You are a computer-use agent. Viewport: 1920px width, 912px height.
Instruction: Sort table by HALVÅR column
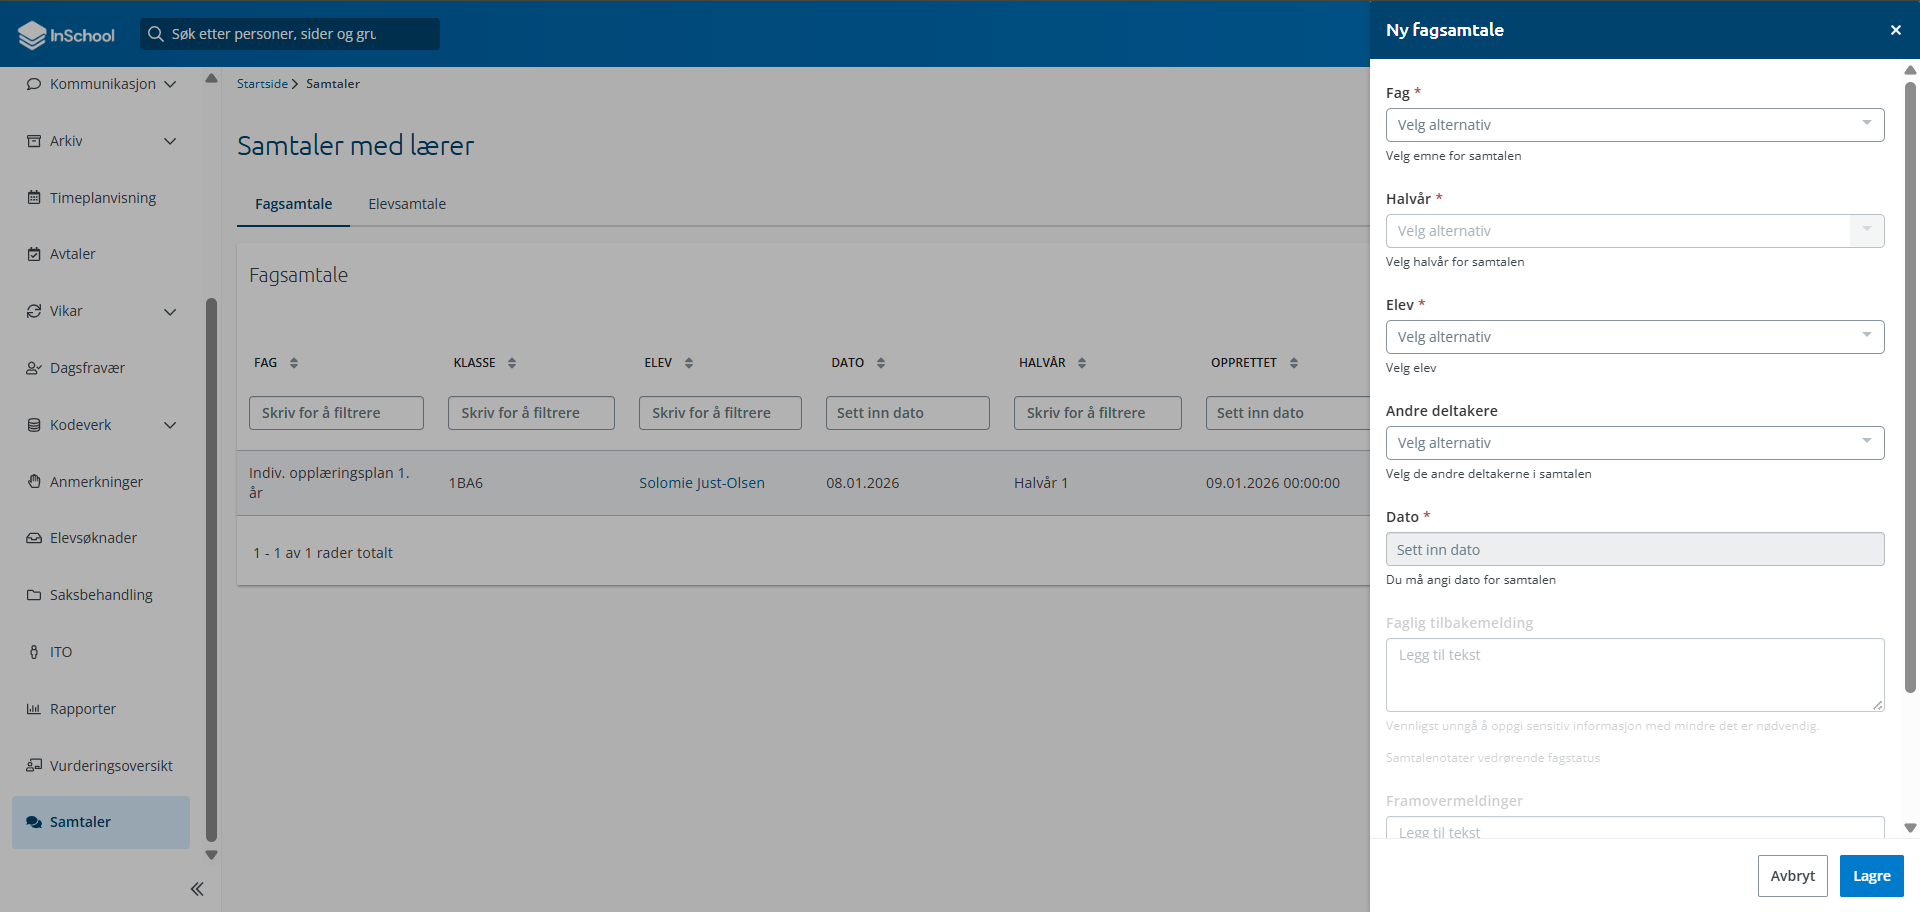(x=1082, y=363)
